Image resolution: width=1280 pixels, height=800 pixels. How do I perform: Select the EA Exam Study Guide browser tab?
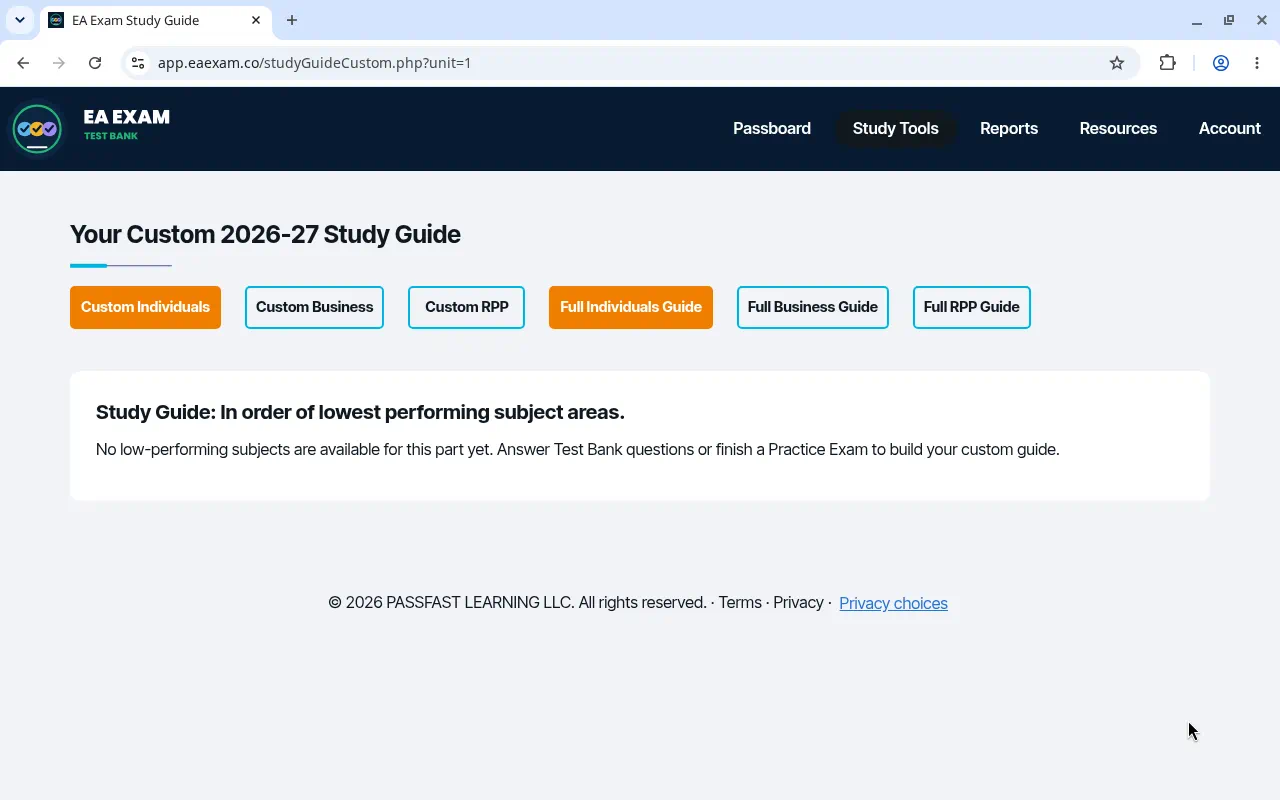click(x=156, y=20)
